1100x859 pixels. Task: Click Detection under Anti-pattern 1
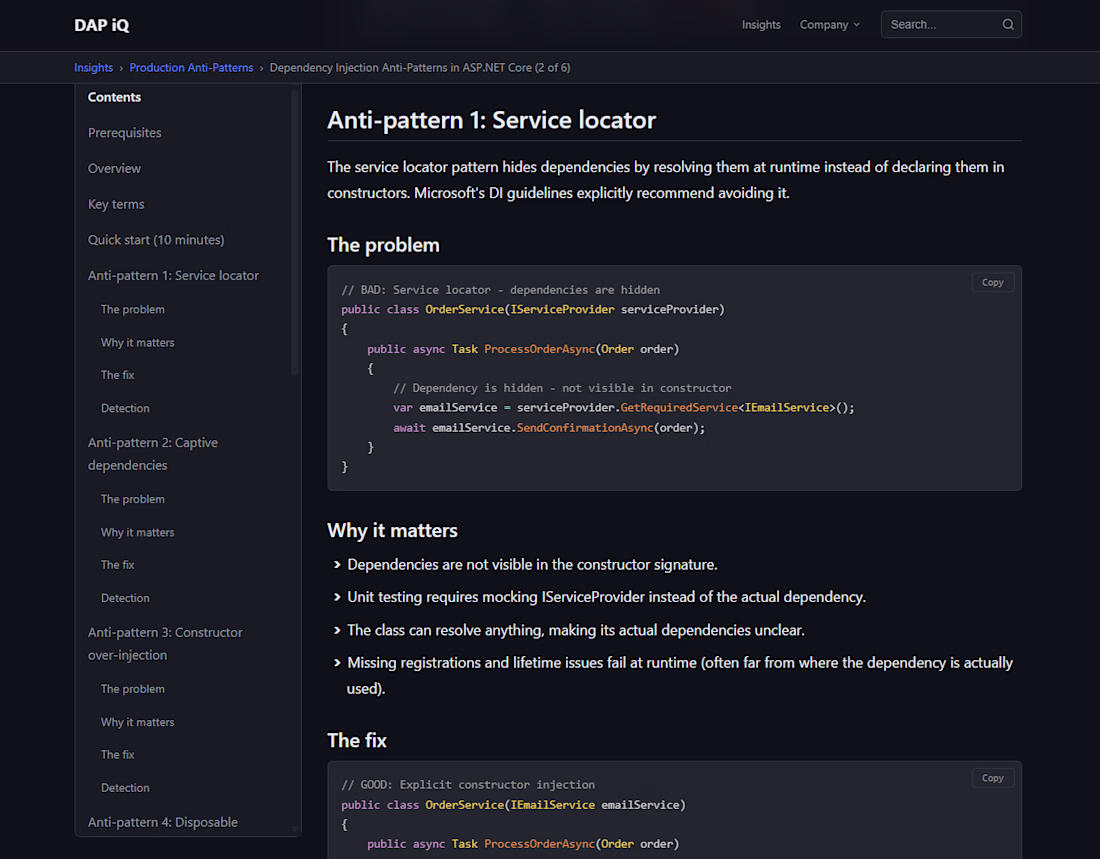click(125, 408)
